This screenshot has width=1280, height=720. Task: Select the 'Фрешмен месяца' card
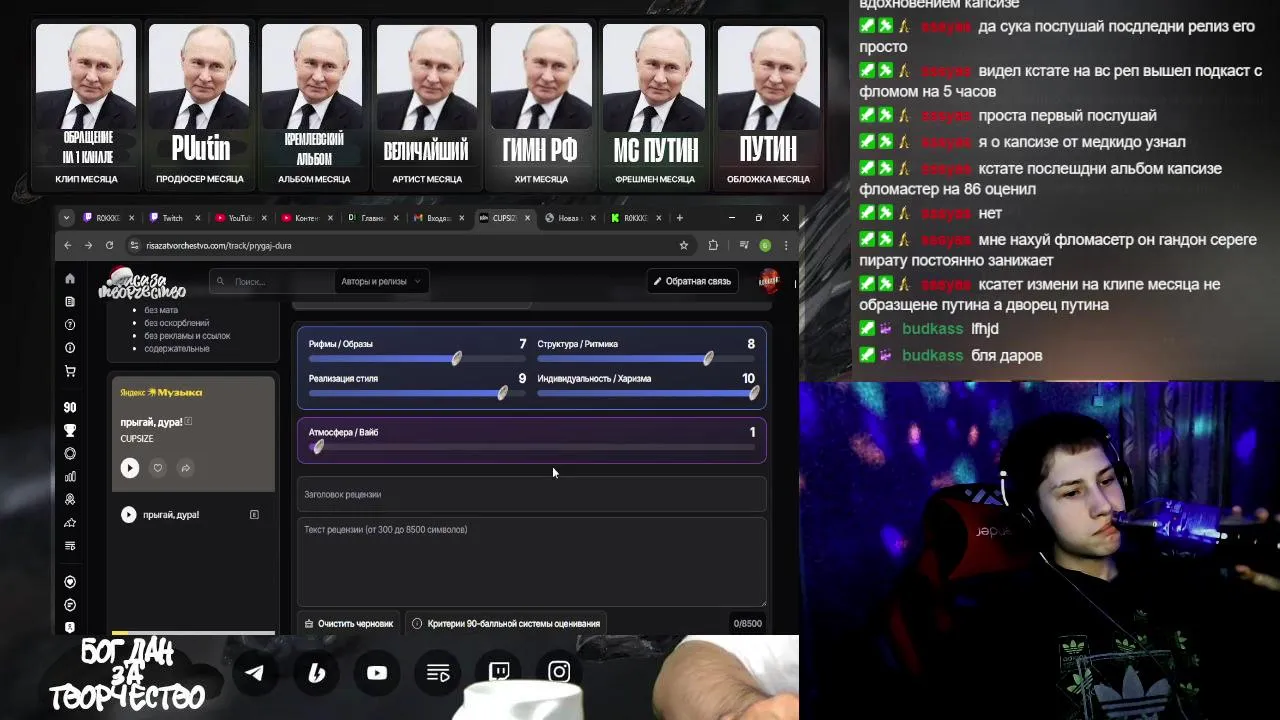click(654, 106)
